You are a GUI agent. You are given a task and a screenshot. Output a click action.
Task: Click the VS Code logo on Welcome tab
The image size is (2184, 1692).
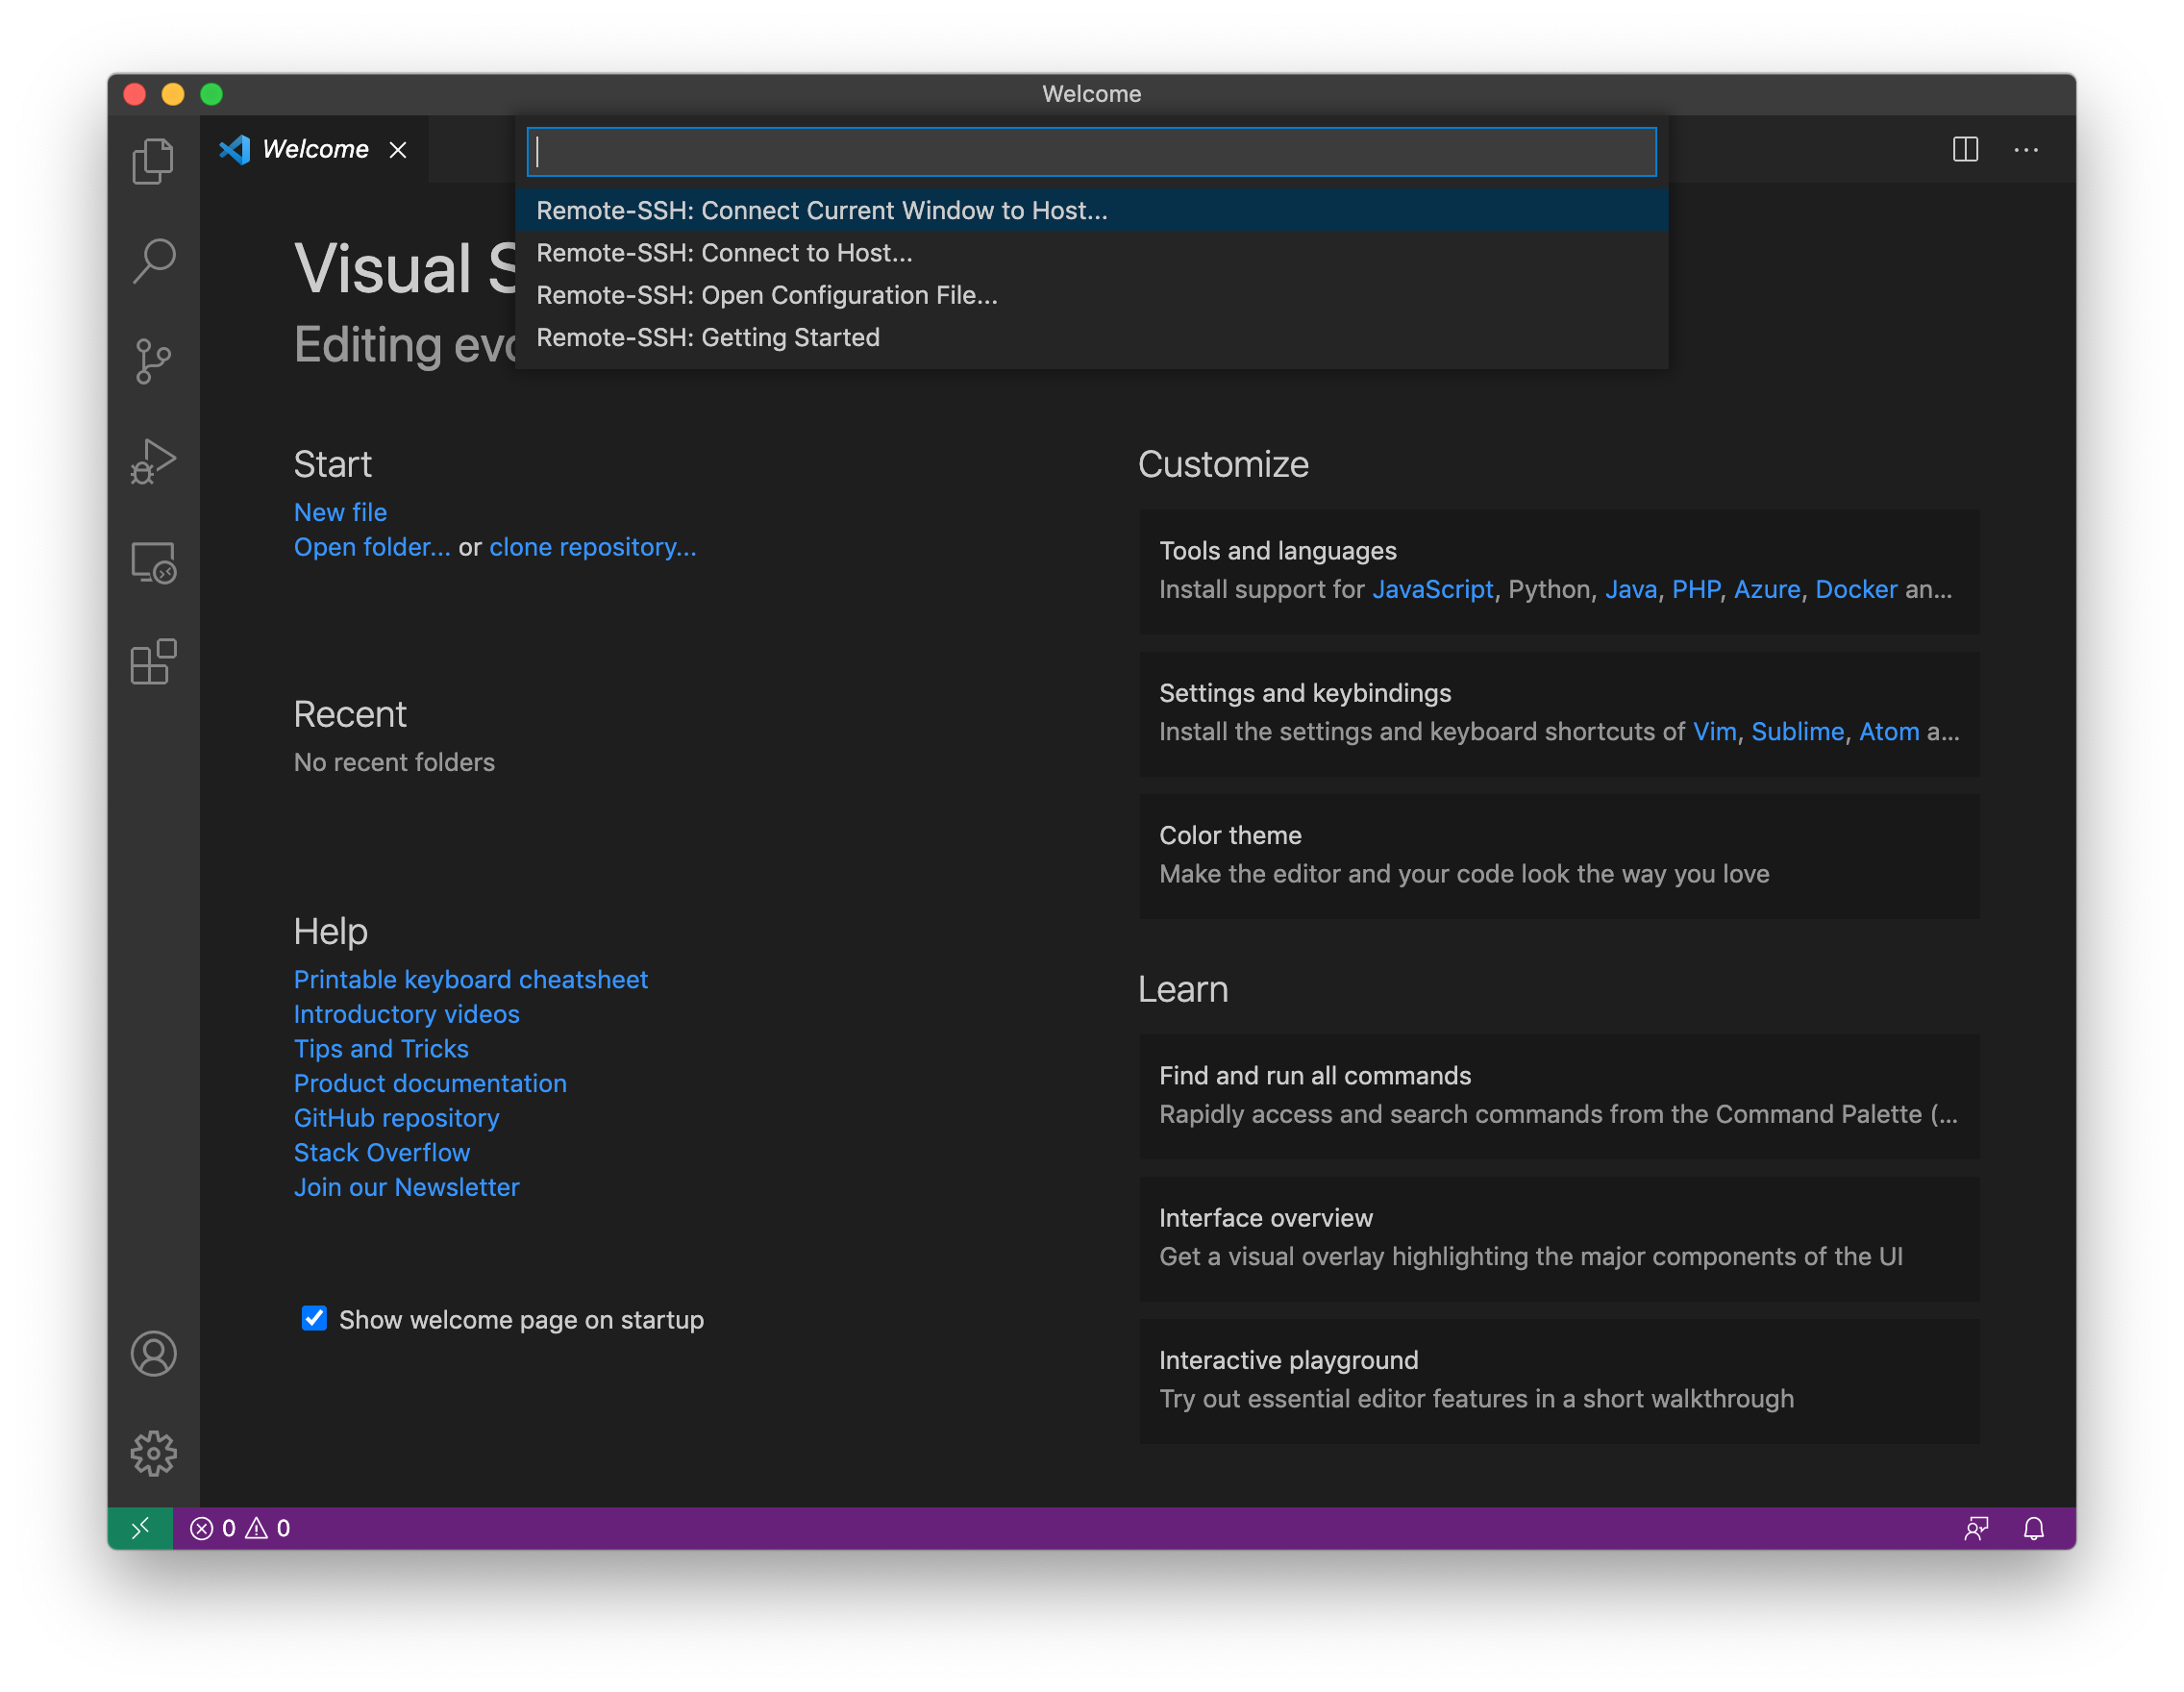pyautogui.click(x=234, y=149)
